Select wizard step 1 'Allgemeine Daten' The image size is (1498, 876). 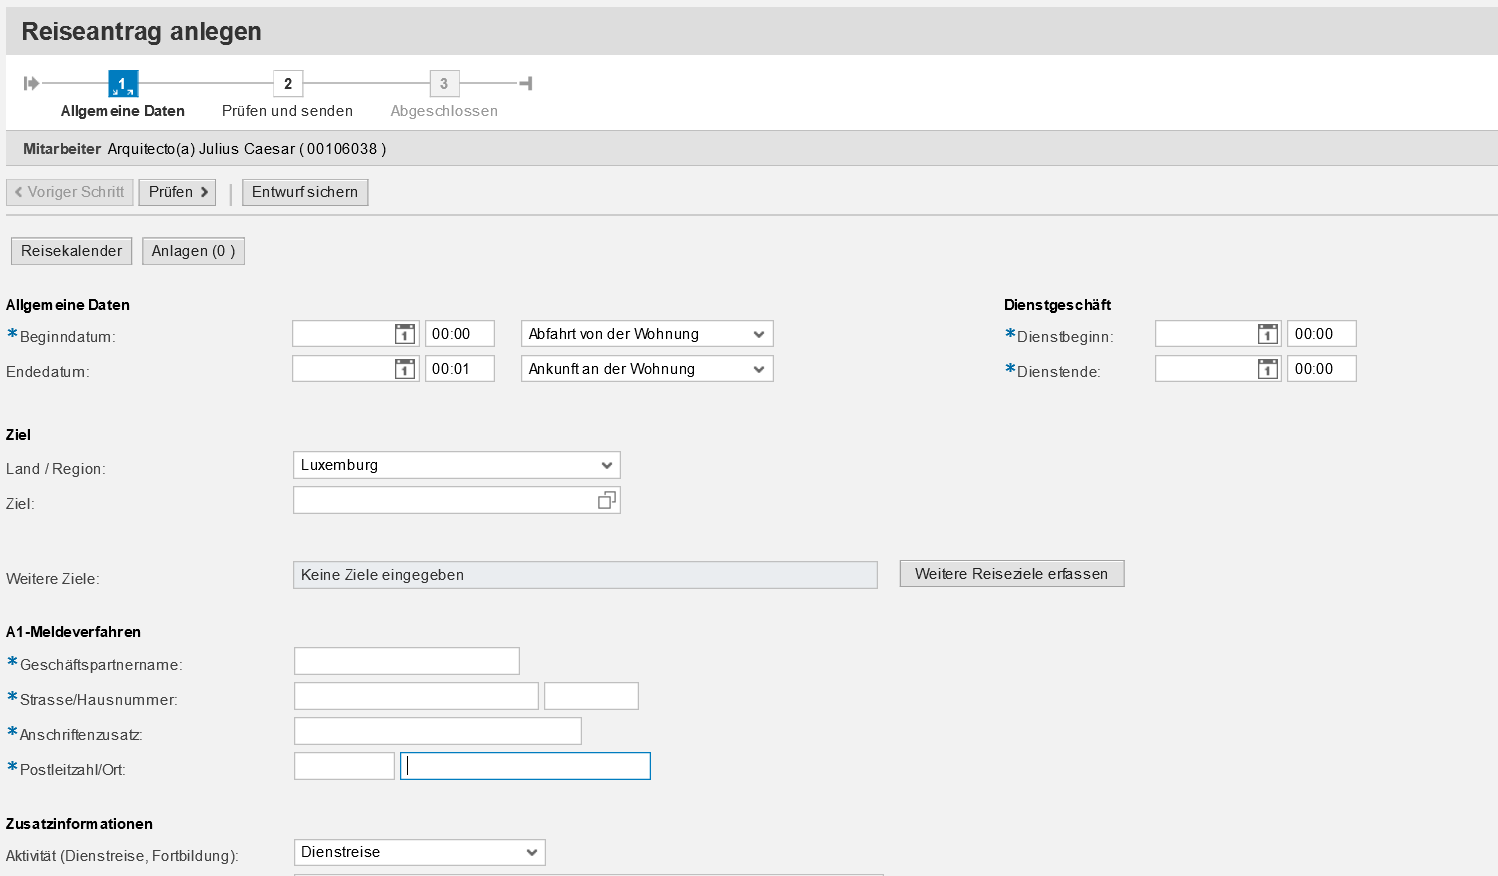tap(122, 84)
